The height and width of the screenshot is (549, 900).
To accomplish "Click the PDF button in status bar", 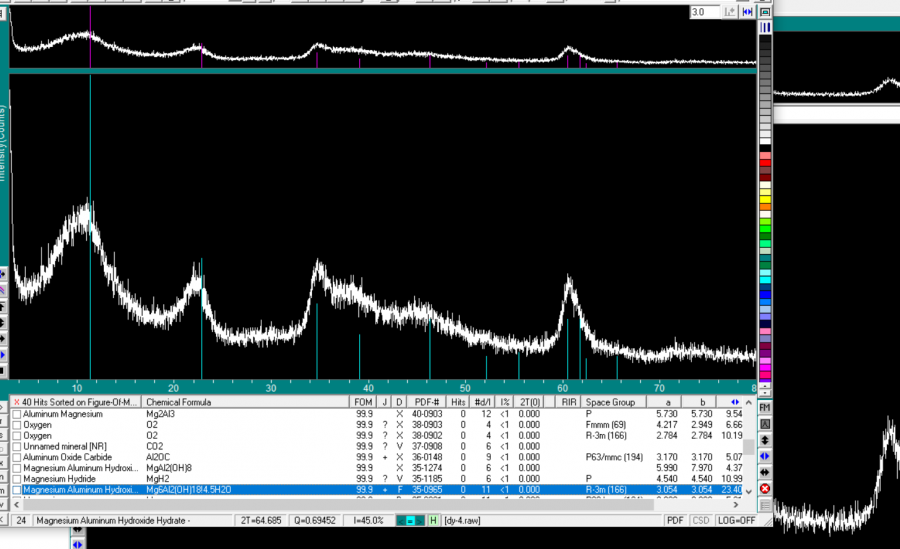I will tap(676, 521).
